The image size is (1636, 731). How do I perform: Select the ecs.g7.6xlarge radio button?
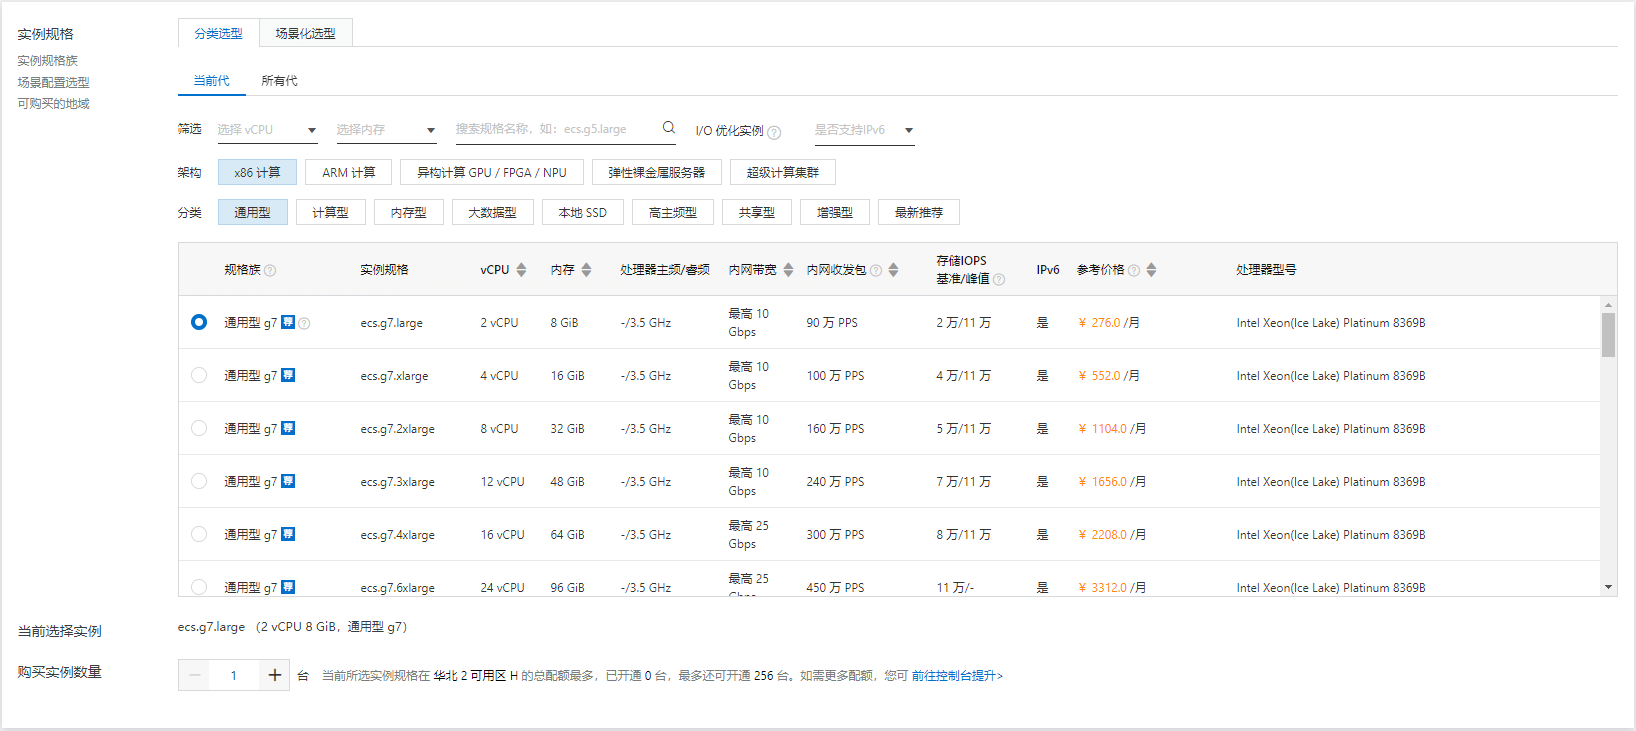[x=199, y=587]
